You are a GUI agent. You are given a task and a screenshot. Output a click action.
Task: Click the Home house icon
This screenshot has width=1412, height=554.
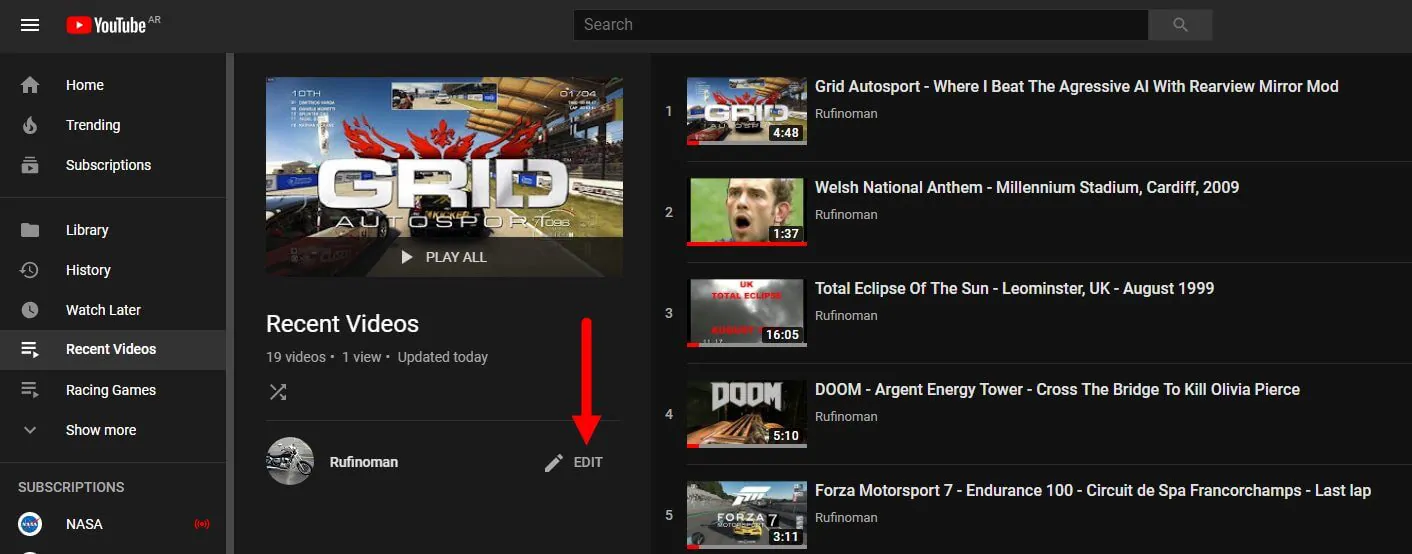[30, 85]
